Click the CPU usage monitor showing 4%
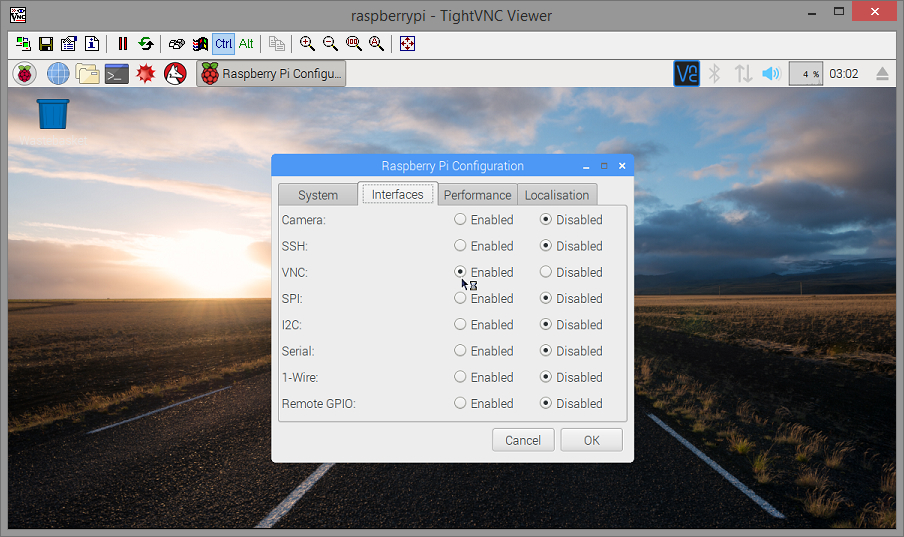Viewport: 904px width, 537px height. (x=805, y=74)
